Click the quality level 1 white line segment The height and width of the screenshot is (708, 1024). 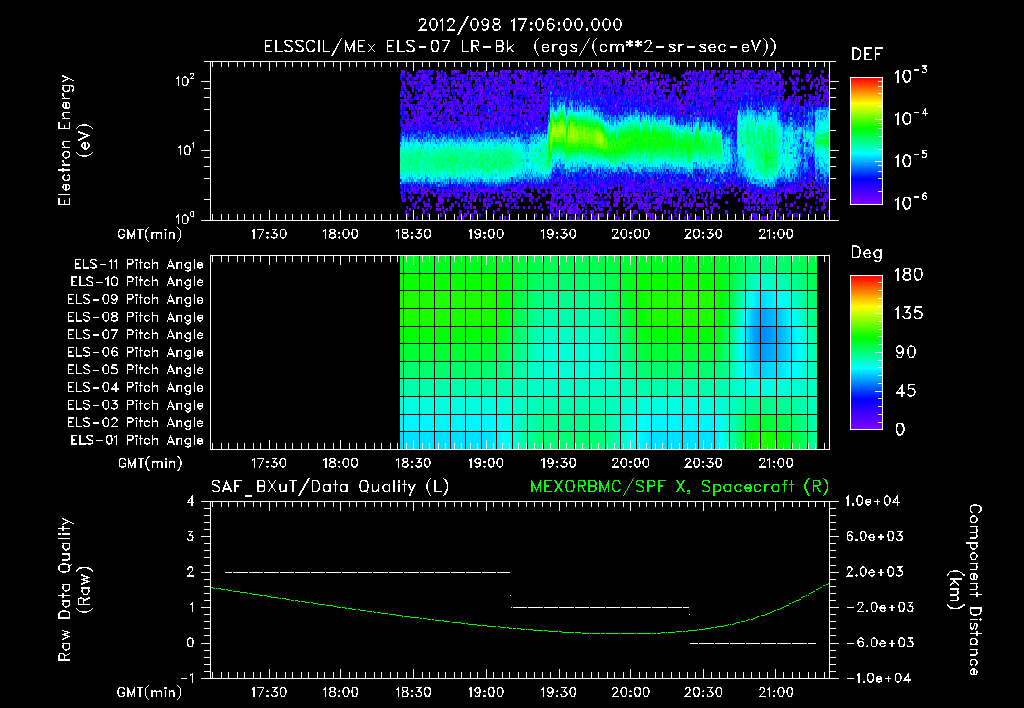[600, 607]
